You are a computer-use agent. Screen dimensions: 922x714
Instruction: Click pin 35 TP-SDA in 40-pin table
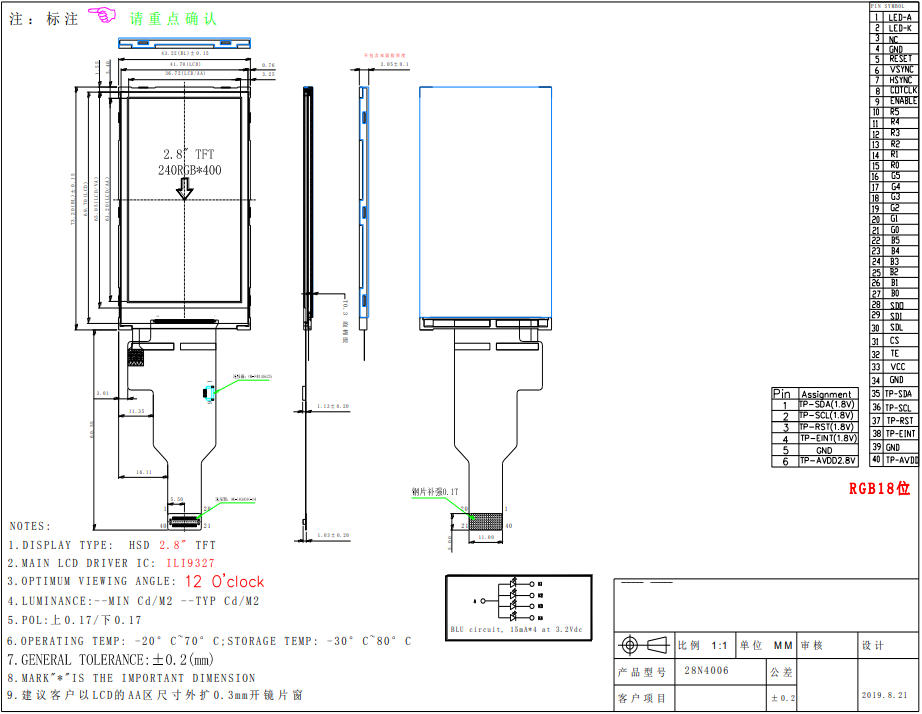(894, 394)
